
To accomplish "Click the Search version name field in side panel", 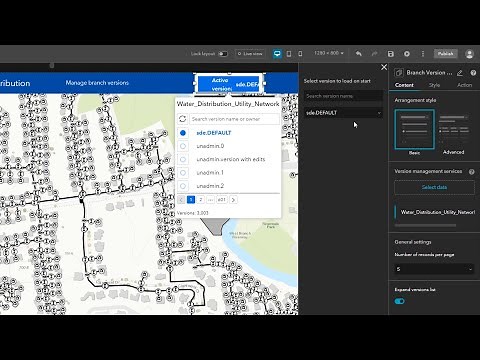I will tap(343, 96).
